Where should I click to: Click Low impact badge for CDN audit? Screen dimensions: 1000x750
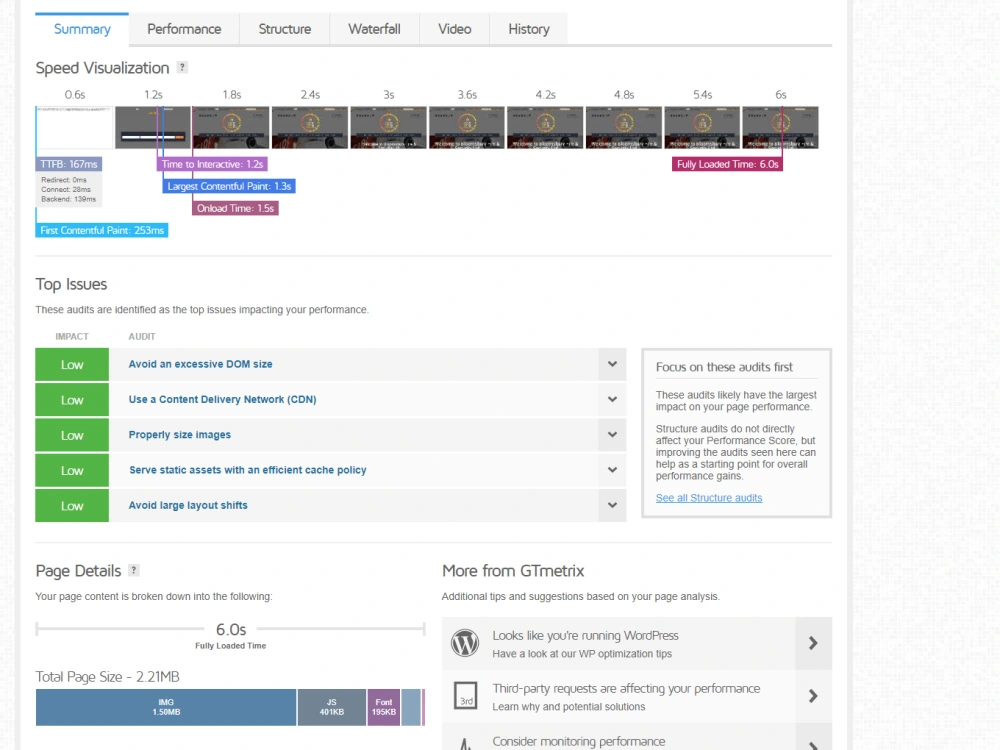point(72,399)
